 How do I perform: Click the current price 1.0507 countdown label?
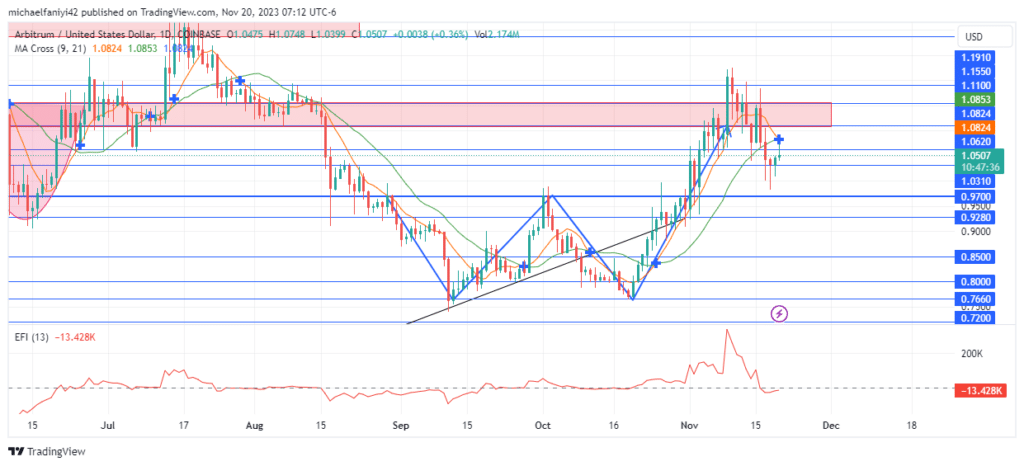[981, 161]
